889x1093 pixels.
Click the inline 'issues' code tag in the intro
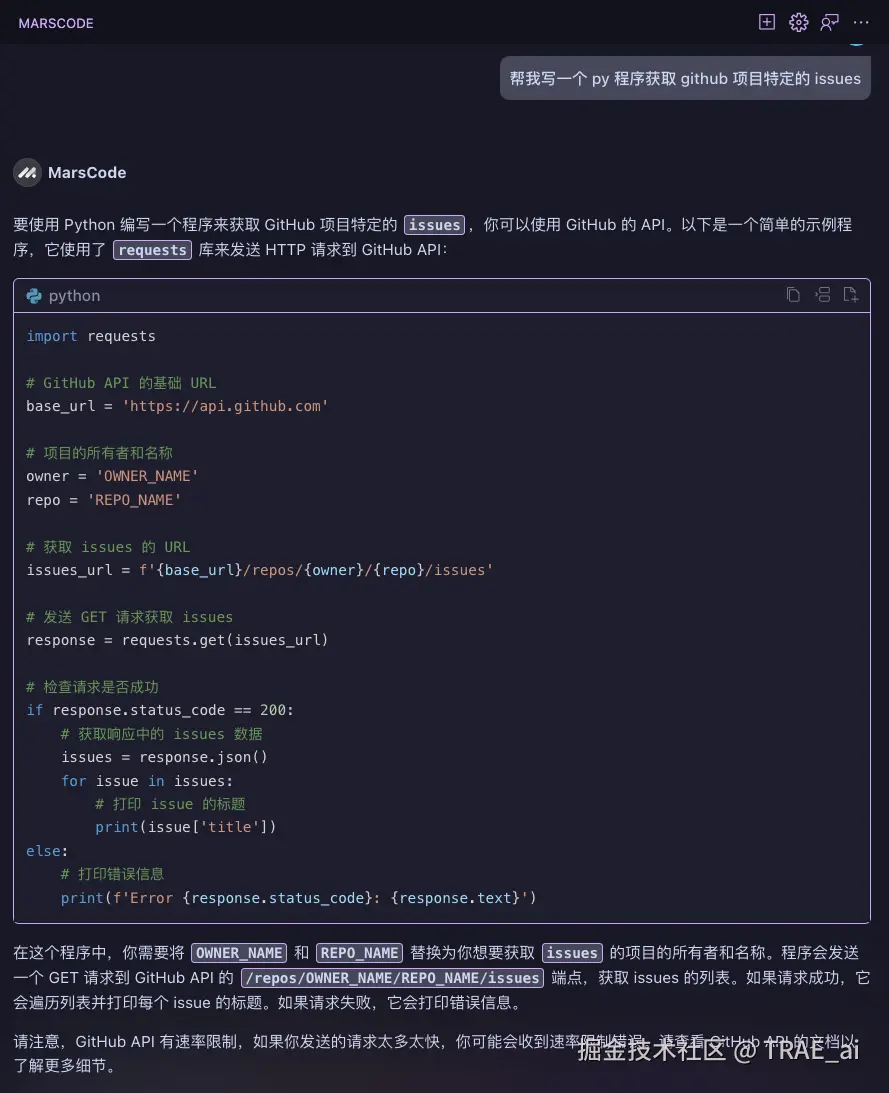tap(434, 224)
